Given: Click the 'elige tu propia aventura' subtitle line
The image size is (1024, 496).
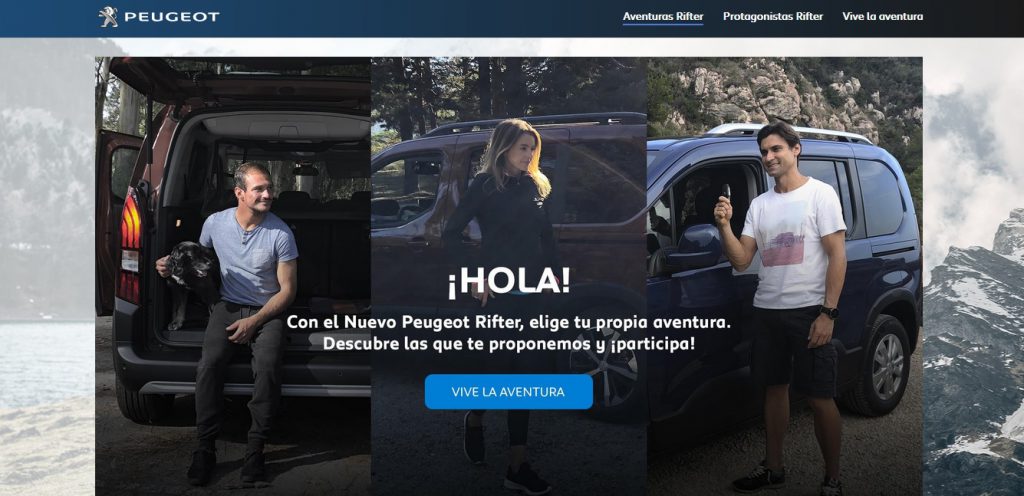Looking at the screenshot, I should (509, 322).
